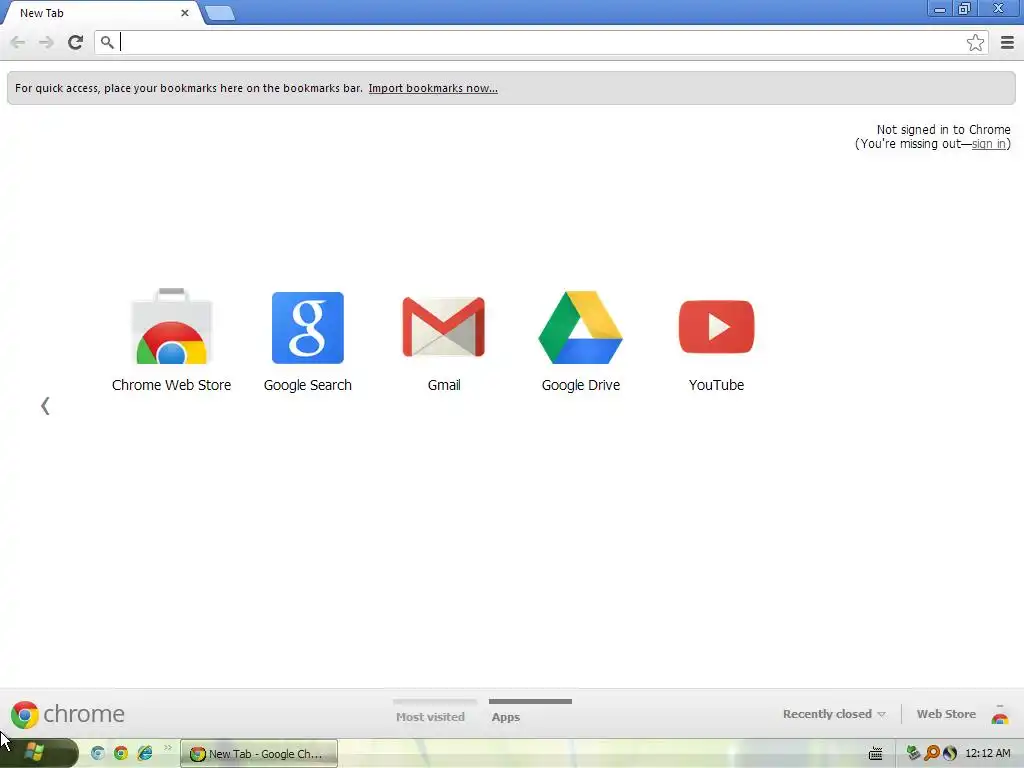Launch Internet Explorer from quick launch

click(144, 753)
